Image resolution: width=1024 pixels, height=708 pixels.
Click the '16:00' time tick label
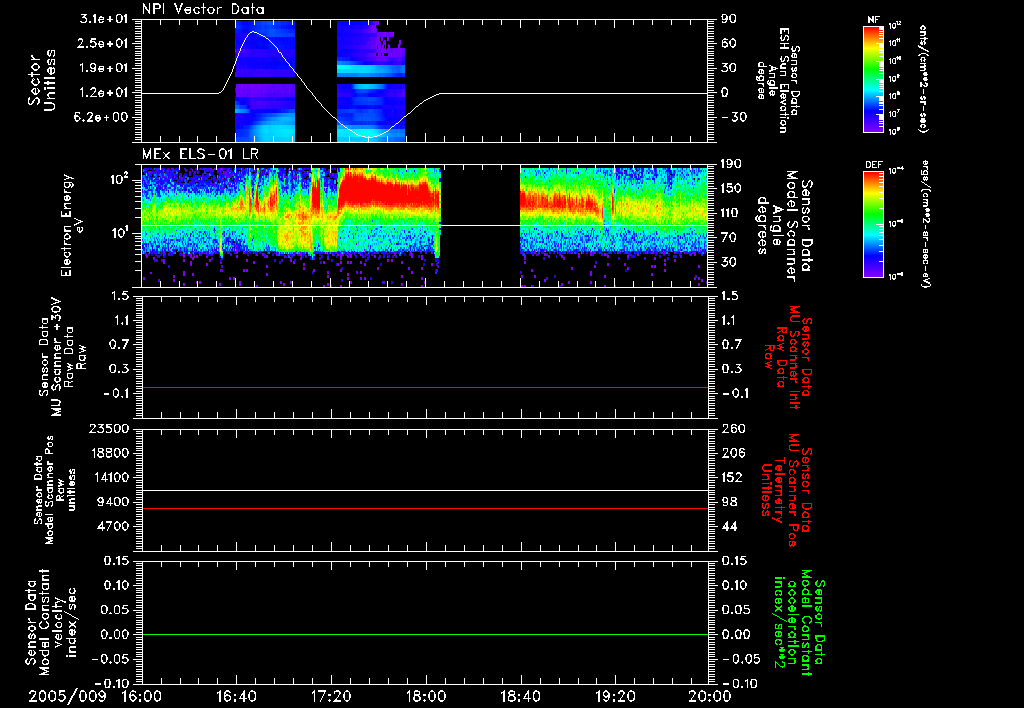(x=142, y=696)
